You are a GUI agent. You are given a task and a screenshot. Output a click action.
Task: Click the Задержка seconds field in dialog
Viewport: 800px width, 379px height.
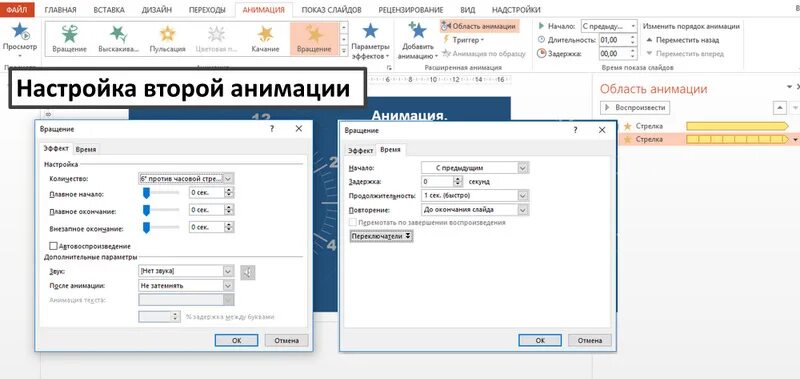pos(438,181)
